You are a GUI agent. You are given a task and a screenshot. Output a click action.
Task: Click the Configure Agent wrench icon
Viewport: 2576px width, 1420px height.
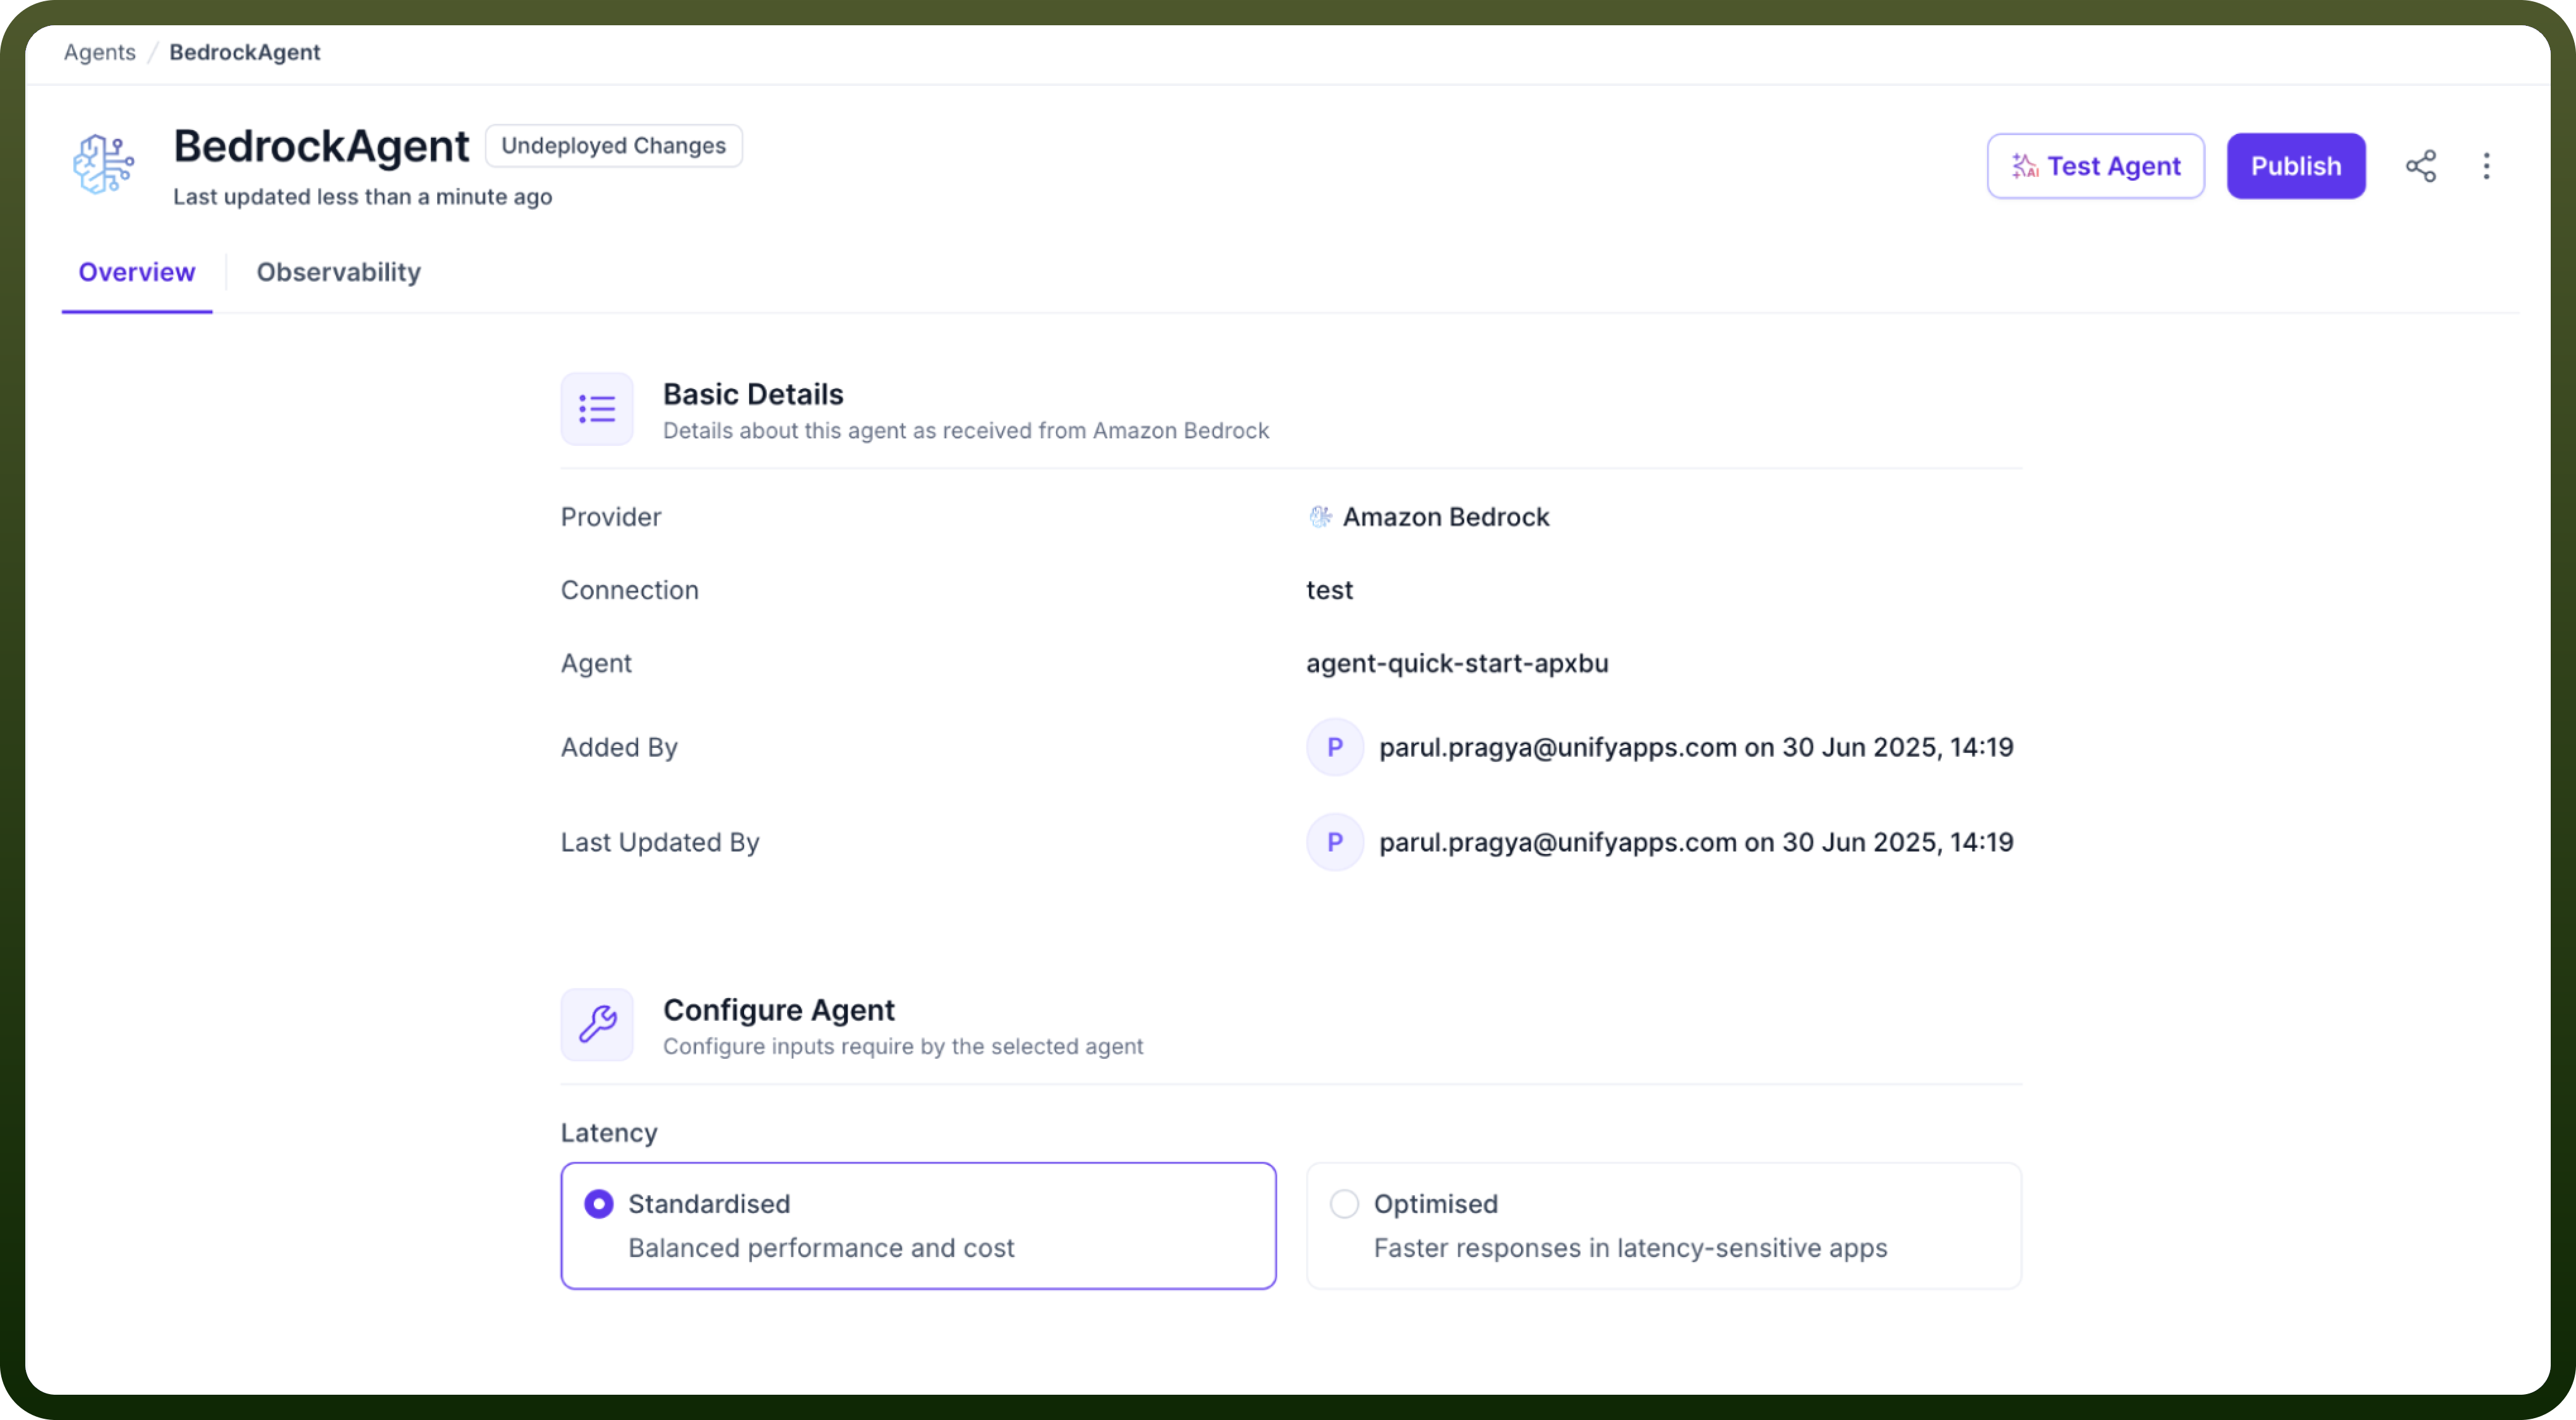click(597, 1025)
